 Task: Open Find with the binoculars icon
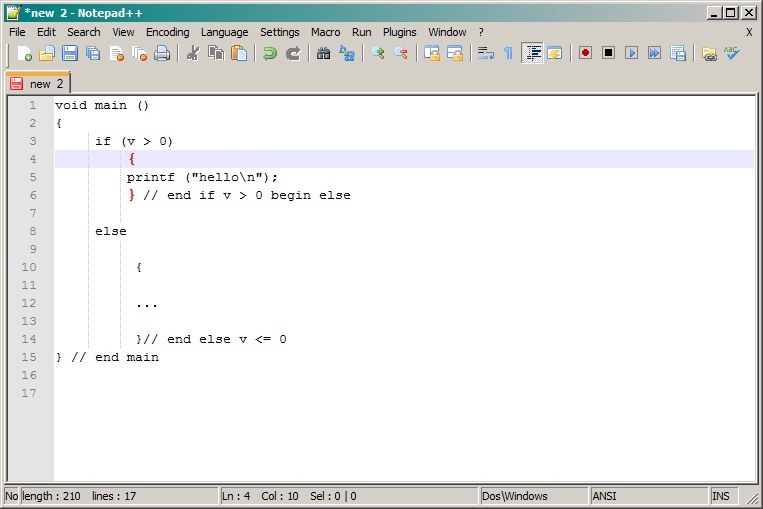coord(324,53)
